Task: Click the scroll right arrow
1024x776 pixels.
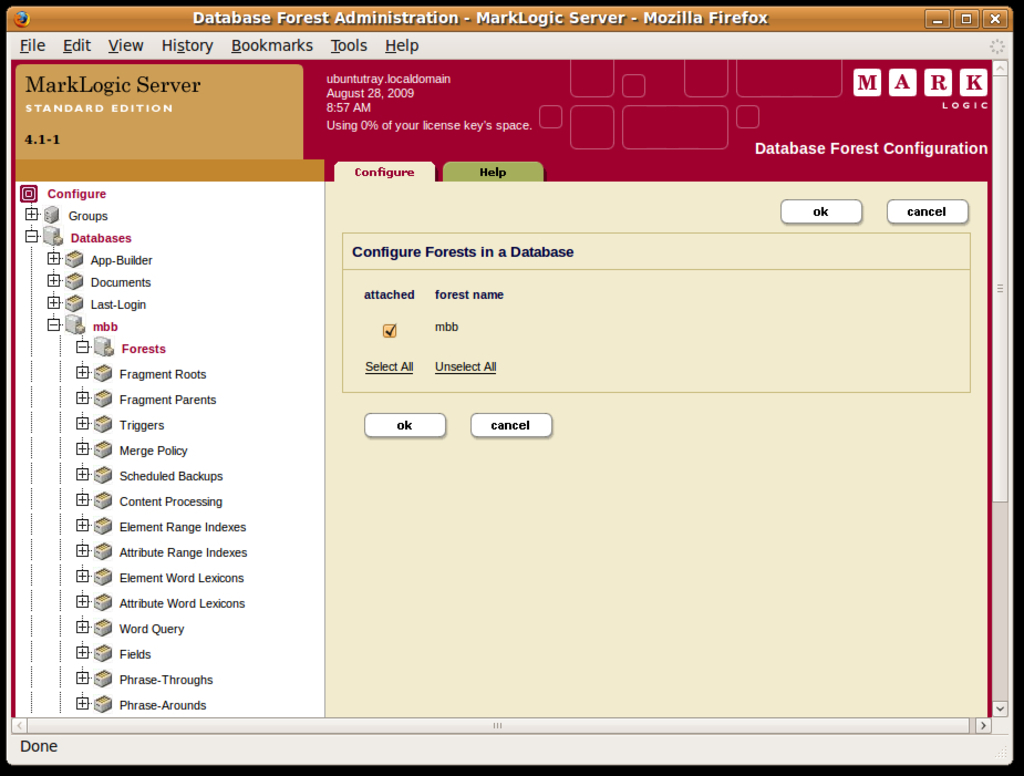Action: 984,725
